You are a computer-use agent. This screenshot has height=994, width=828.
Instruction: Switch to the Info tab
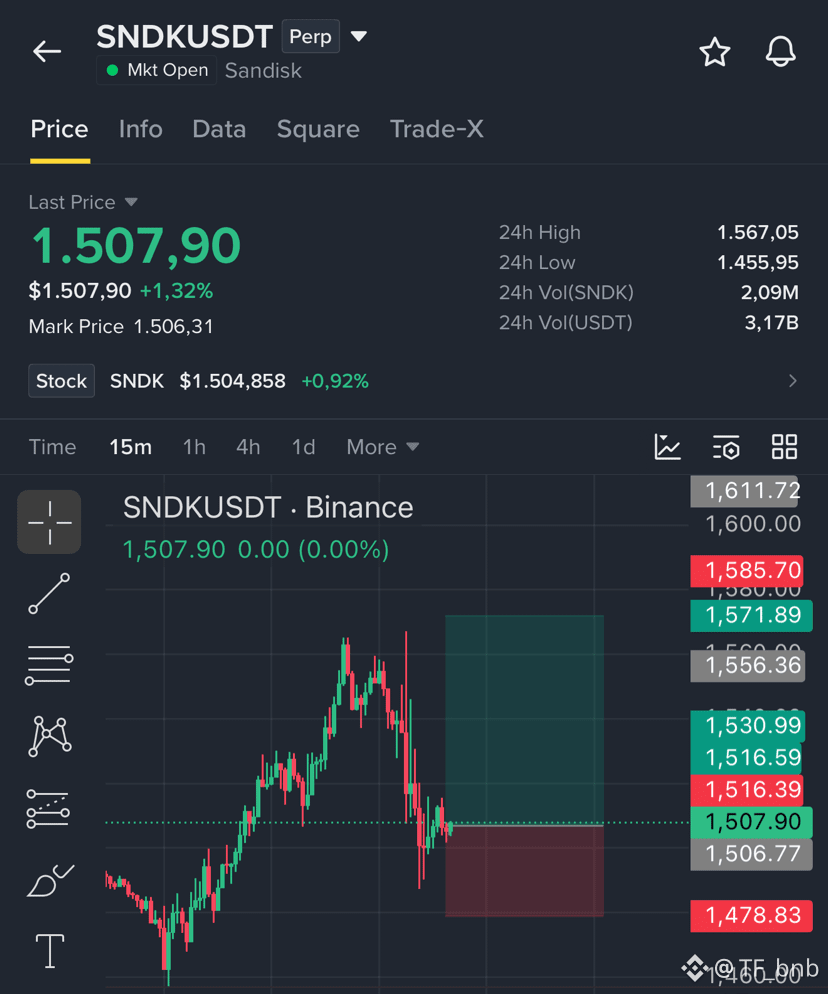coord(141,129)
